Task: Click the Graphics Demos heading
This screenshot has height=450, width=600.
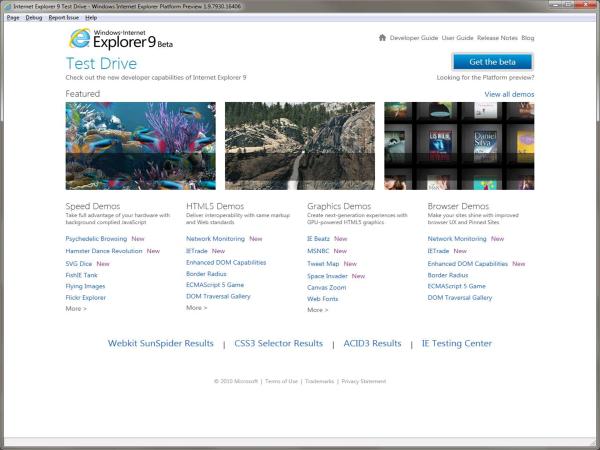Action: coord(339,206)
